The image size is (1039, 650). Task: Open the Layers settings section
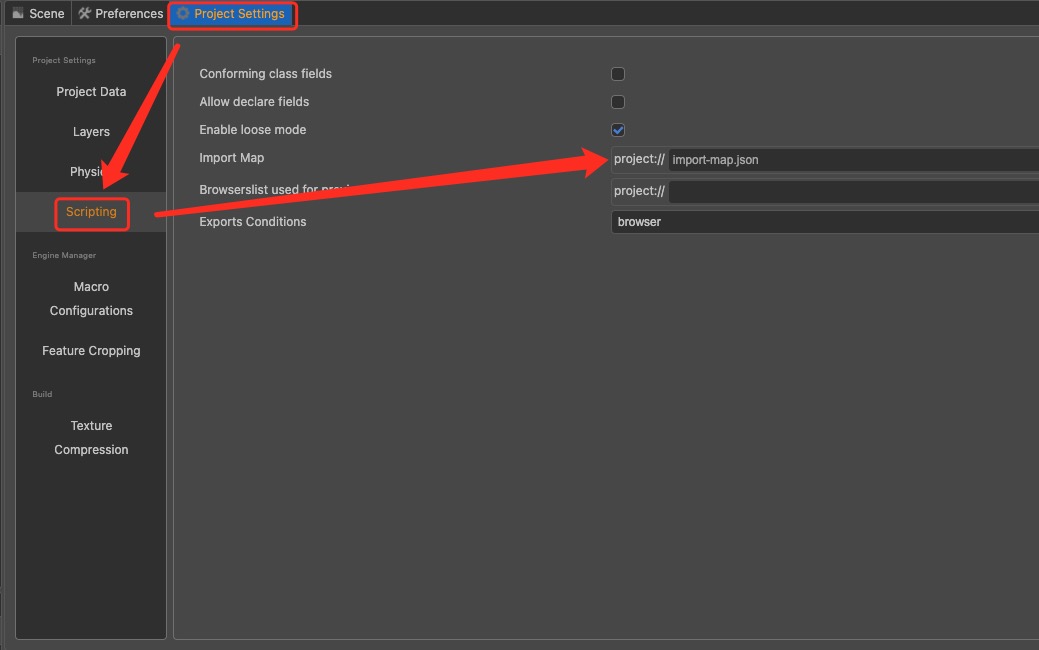click(x=91, y=132)
